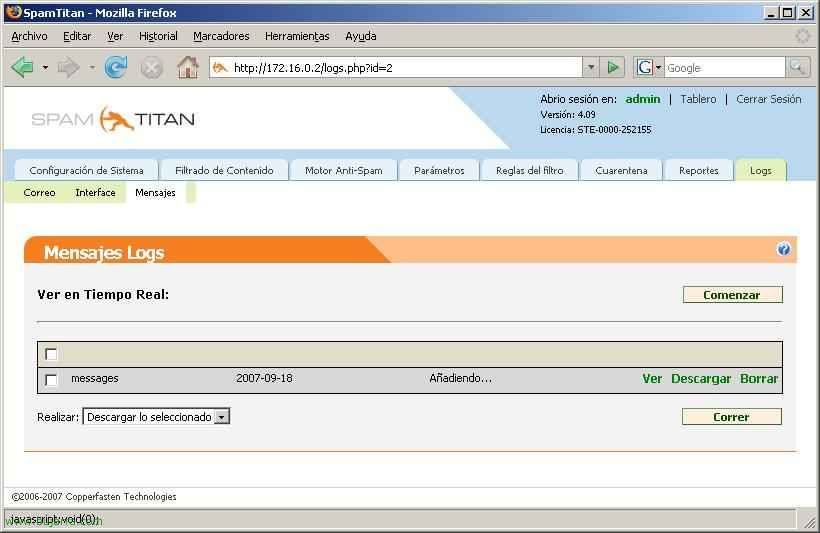Image resolution: width=820 pixels, height=533 pixels.
Task: Open the Herramientas menu
Action: pyautogui.click(x=297, y=36)
